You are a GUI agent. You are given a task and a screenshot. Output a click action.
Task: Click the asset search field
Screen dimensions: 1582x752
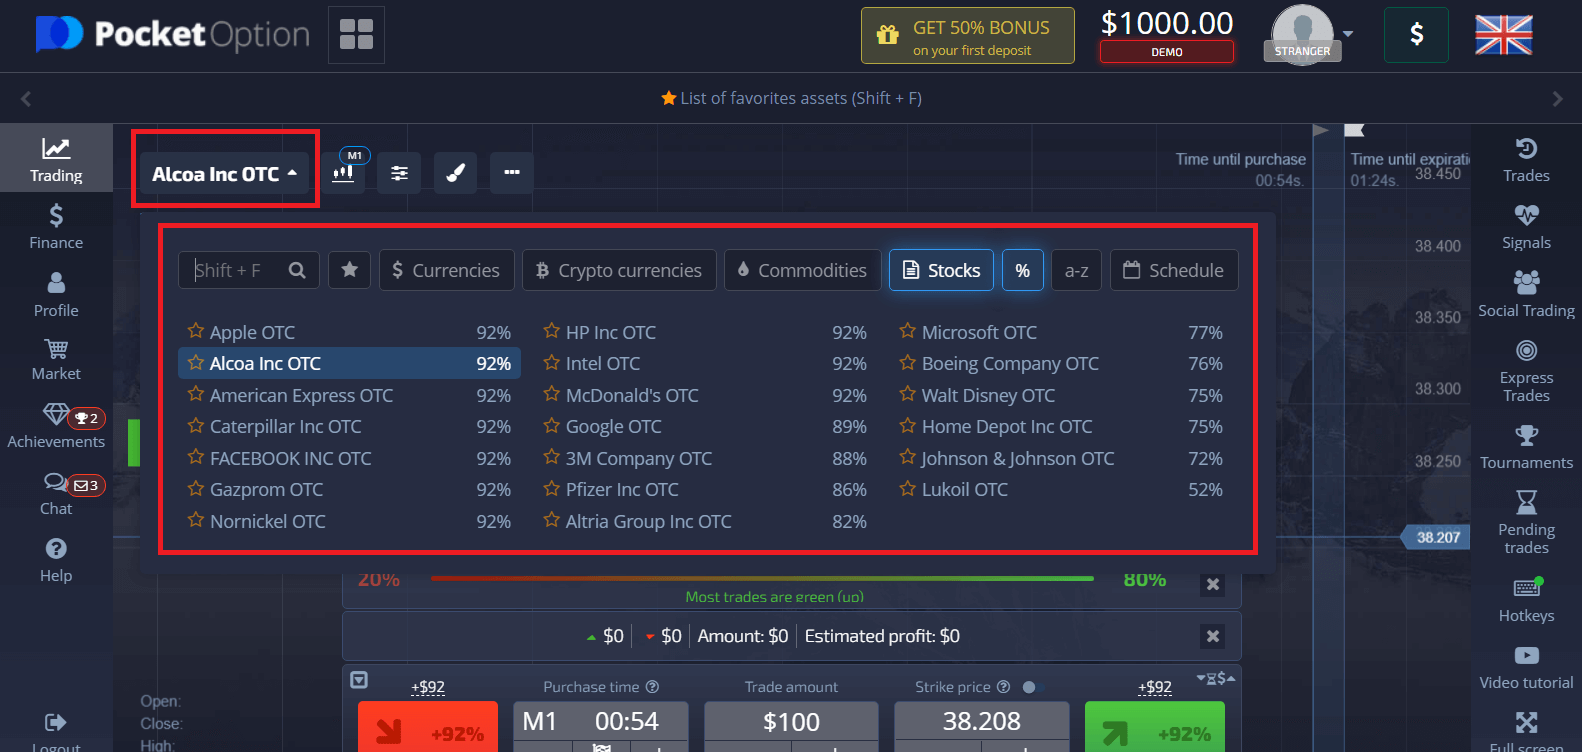tap(249, 270)
